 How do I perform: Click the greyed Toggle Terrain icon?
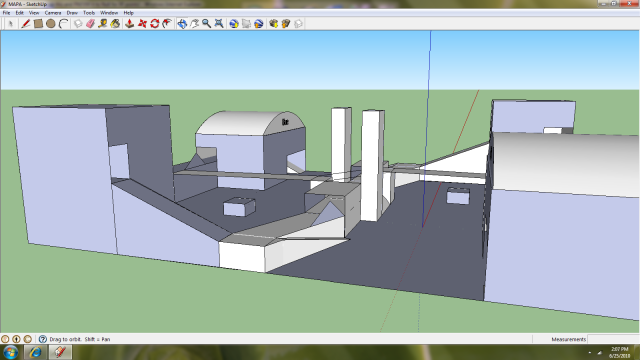pyautogui.click(x=246, y=24)
